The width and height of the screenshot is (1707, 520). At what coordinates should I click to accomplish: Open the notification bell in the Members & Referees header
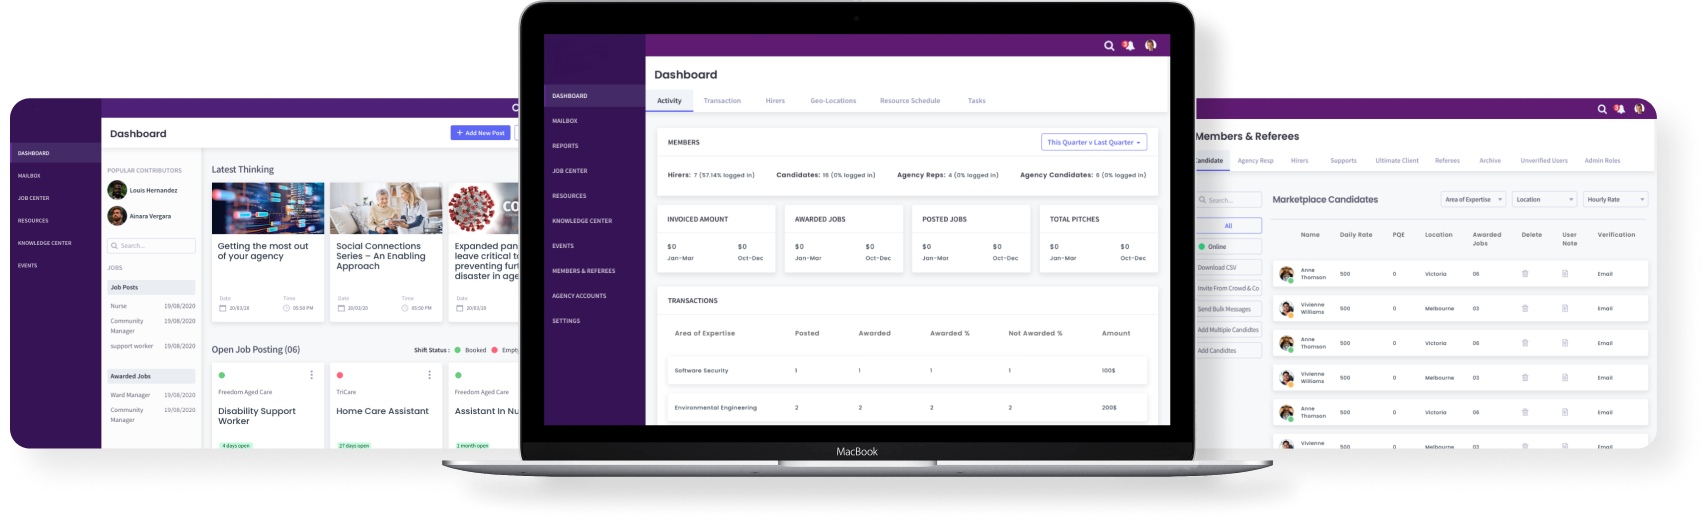[x=1619, y=109]
